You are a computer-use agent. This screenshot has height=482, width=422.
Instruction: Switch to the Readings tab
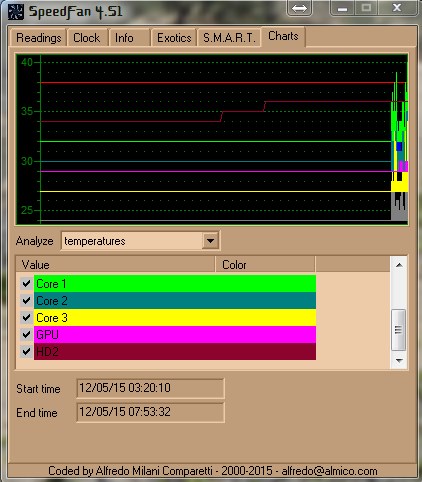tap(38, 38)
